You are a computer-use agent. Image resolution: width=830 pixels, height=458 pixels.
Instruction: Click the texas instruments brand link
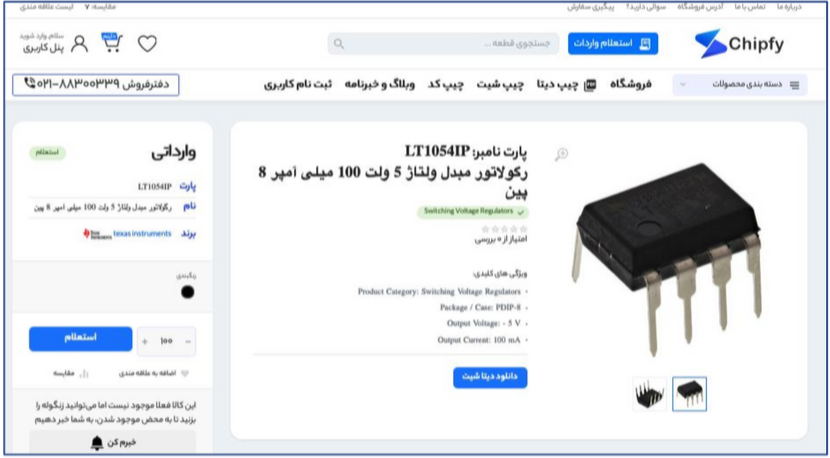coord(142,234)
